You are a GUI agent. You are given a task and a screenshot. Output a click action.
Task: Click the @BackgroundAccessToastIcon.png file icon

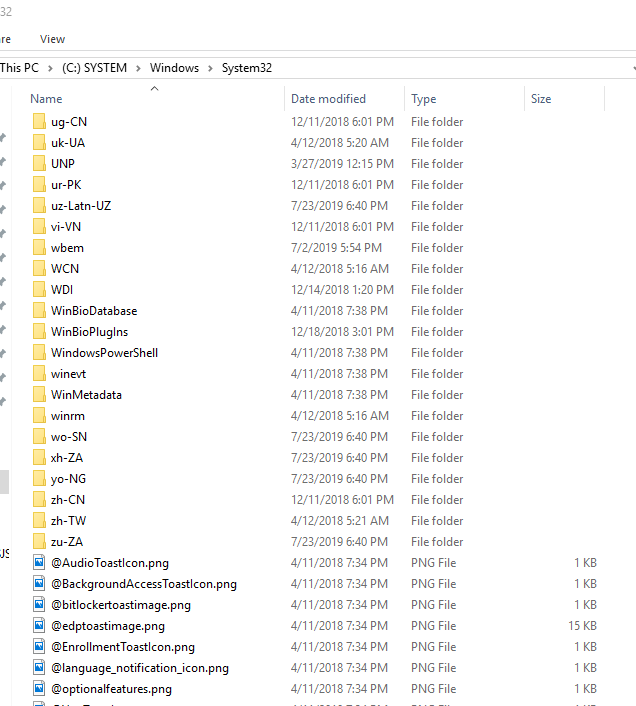pyautogui.click(x=39, y=584)
